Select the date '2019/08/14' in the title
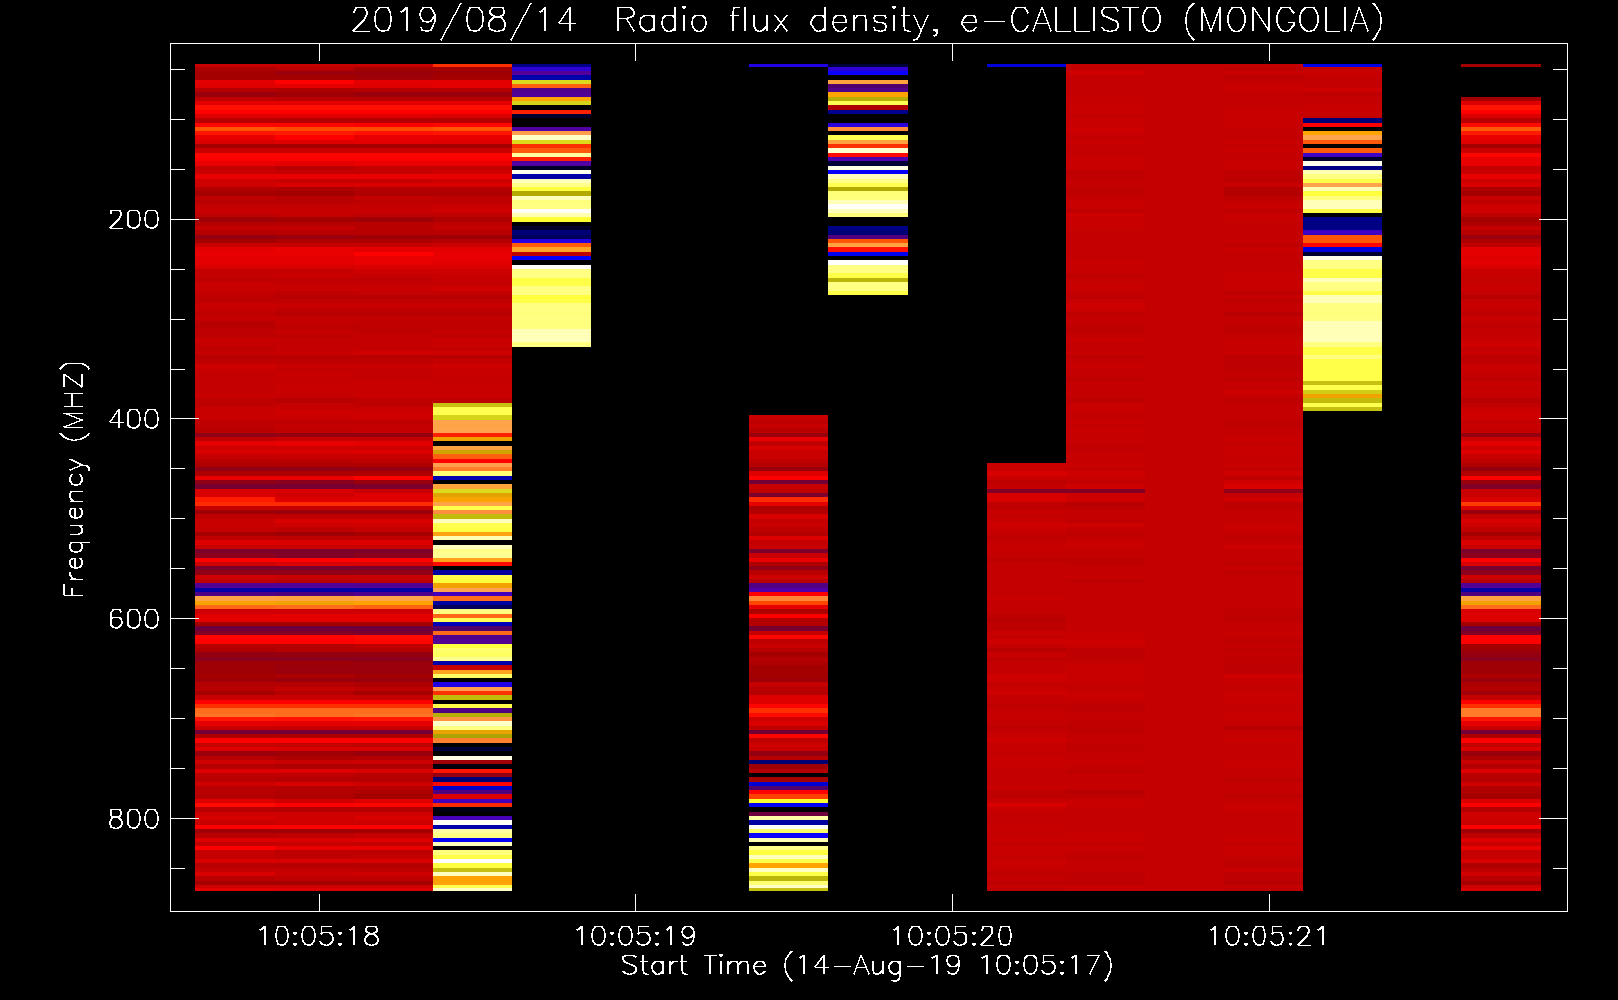This screenshot has height=1000, width=1618. click(x=464, y=20)
